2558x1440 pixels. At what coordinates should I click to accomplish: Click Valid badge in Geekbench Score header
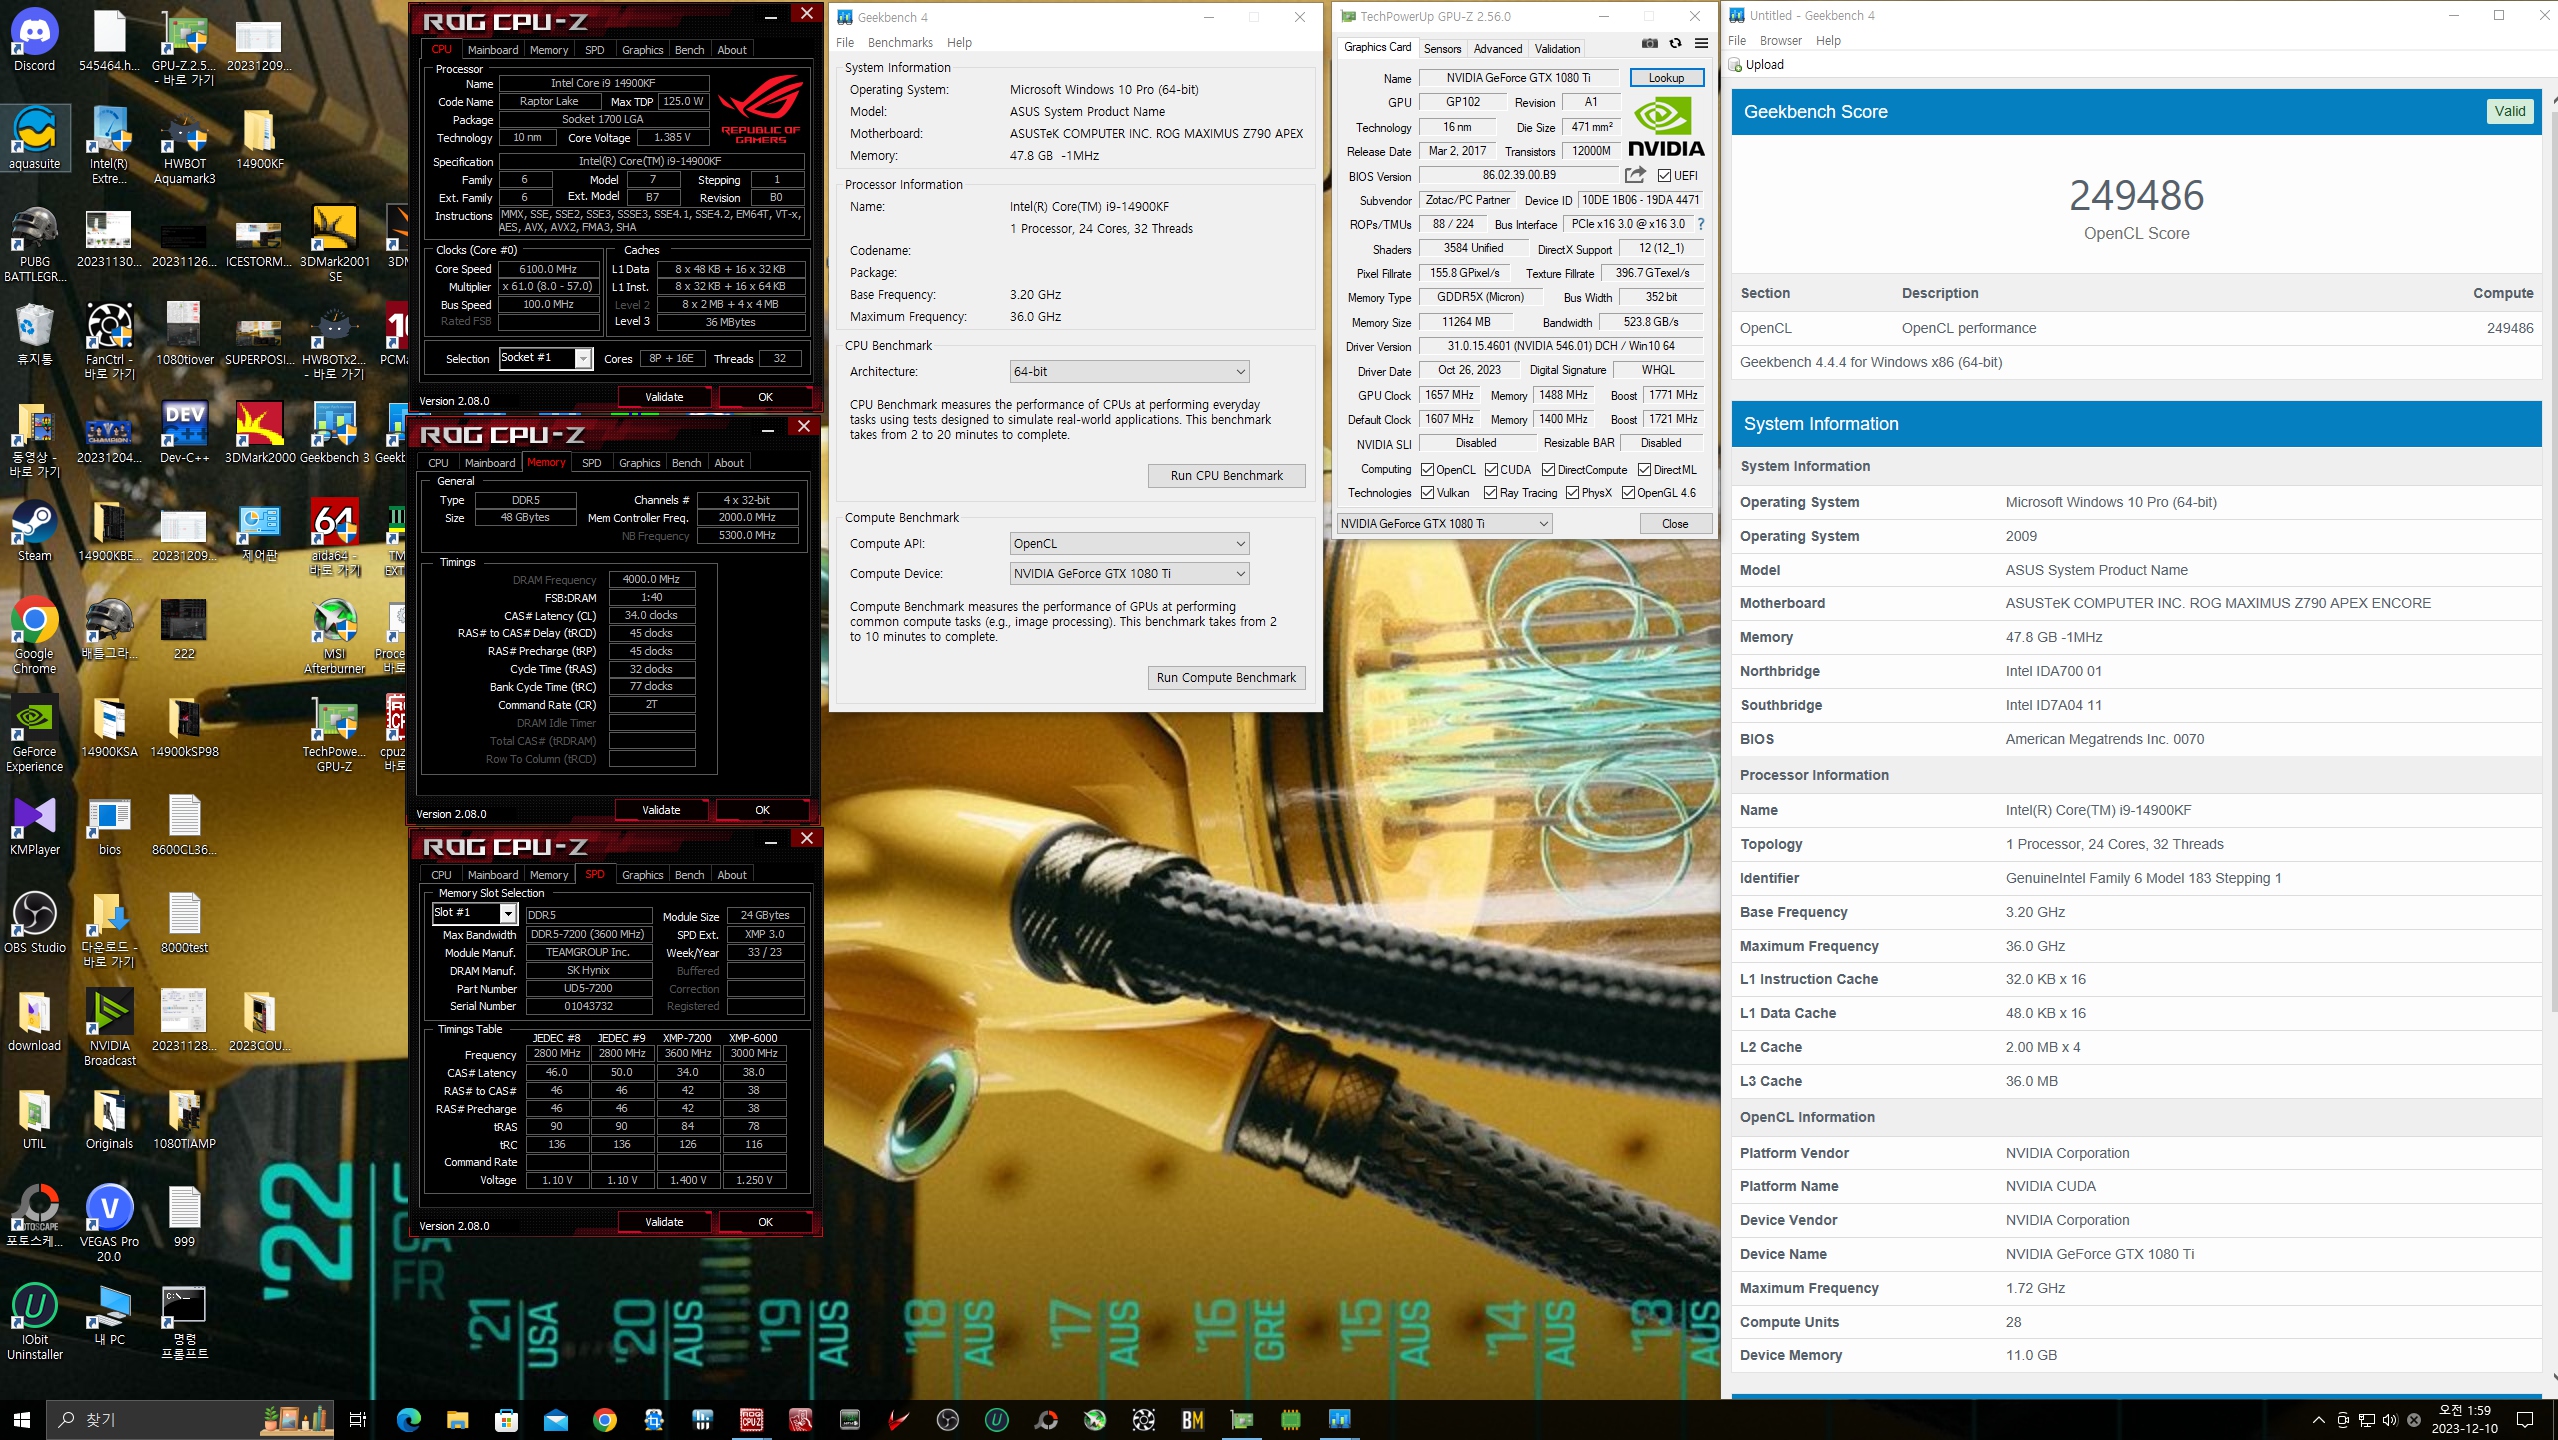click(x=2509, y=111)
